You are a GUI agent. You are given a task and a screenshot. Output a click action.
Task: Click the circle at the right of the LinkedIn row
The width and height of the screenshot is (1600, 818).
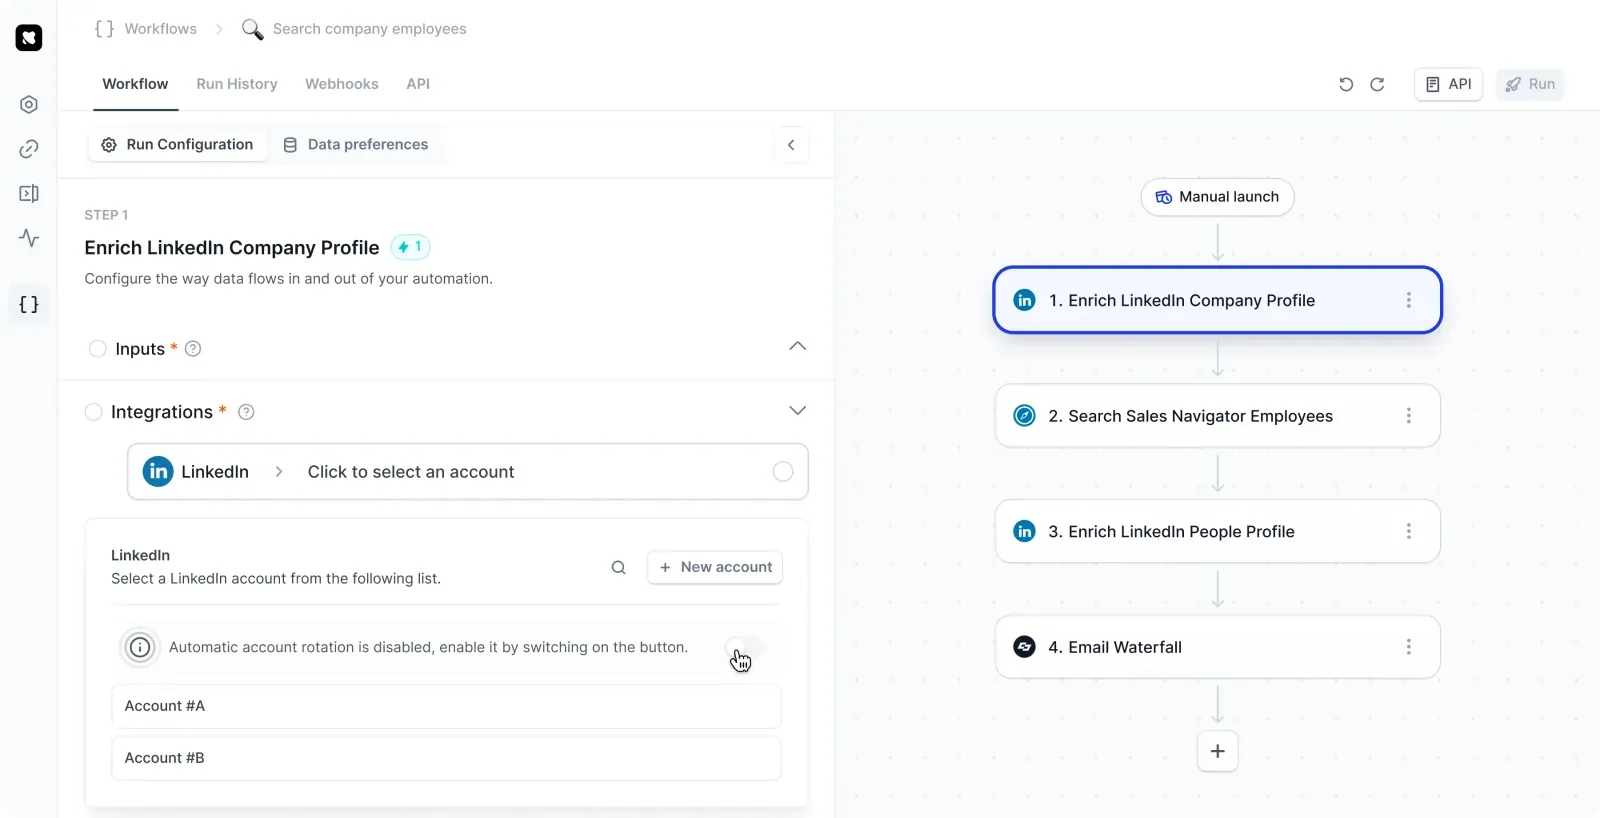(x=783, y=472)
